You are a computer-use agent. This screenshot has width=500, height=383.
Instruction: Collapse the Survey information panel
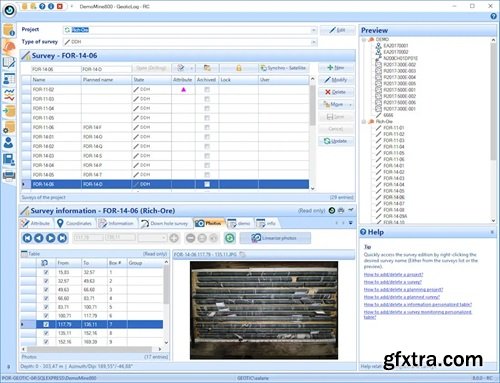(351, 210)
